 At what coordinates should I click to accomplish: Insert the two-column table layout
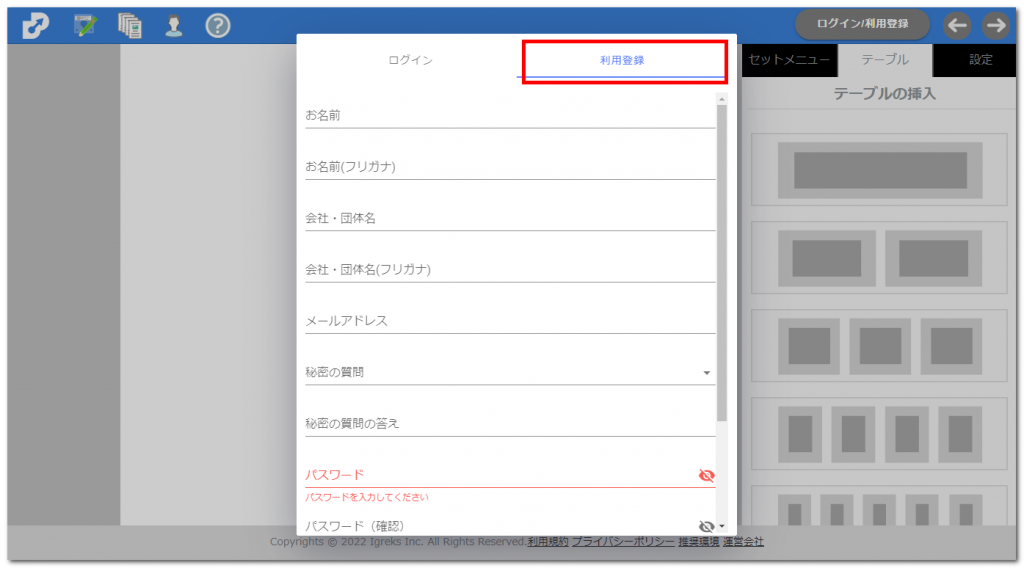[880, 258]
